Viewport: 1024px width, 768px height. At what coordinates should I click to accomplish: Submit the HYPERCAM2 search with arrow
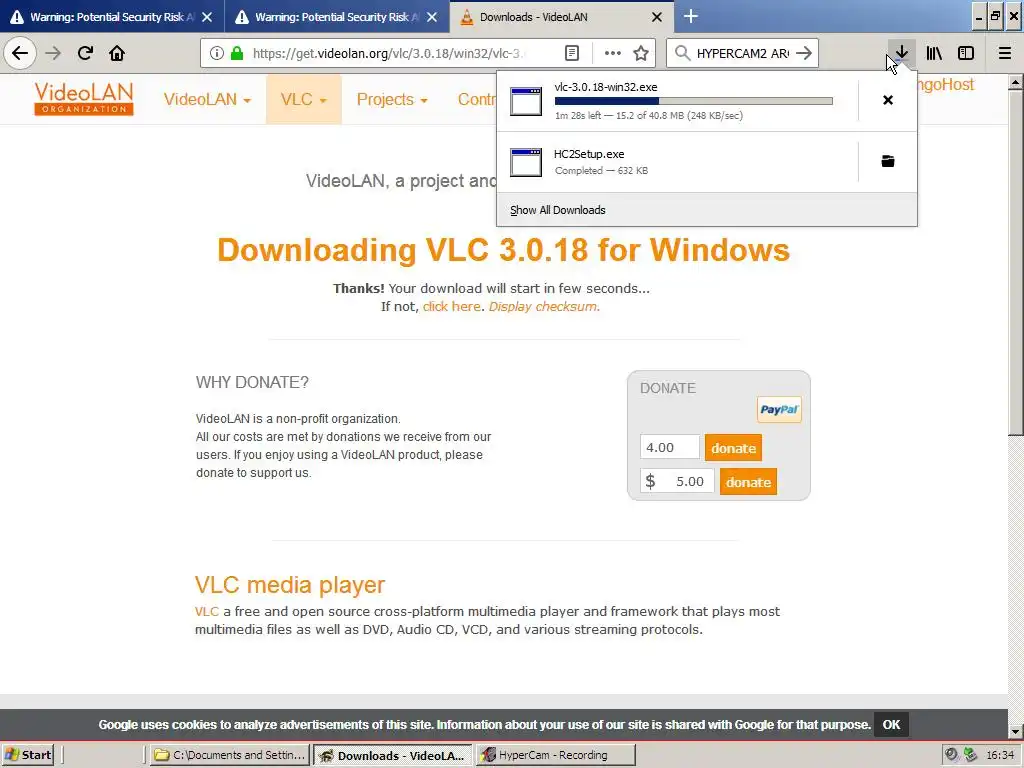pyautogui.click(x=805, y=53)
